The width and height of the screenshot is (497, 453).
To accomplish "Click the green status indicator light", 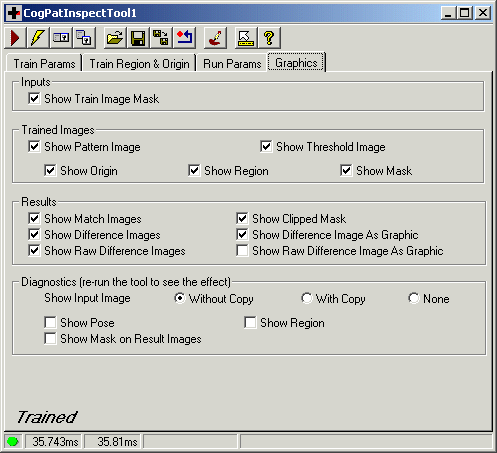I will [x=13, y=442].
